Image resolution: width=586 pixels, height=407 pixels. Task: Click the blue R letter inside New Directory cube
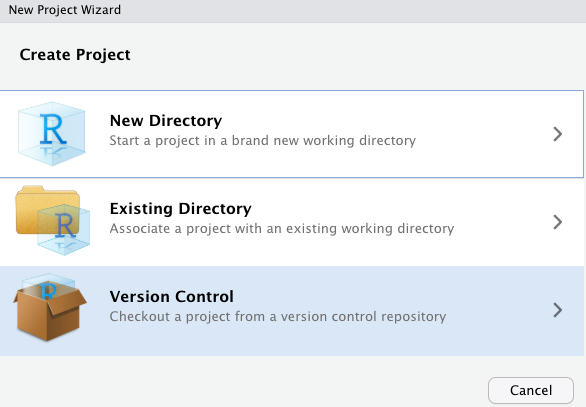point(53,129)
